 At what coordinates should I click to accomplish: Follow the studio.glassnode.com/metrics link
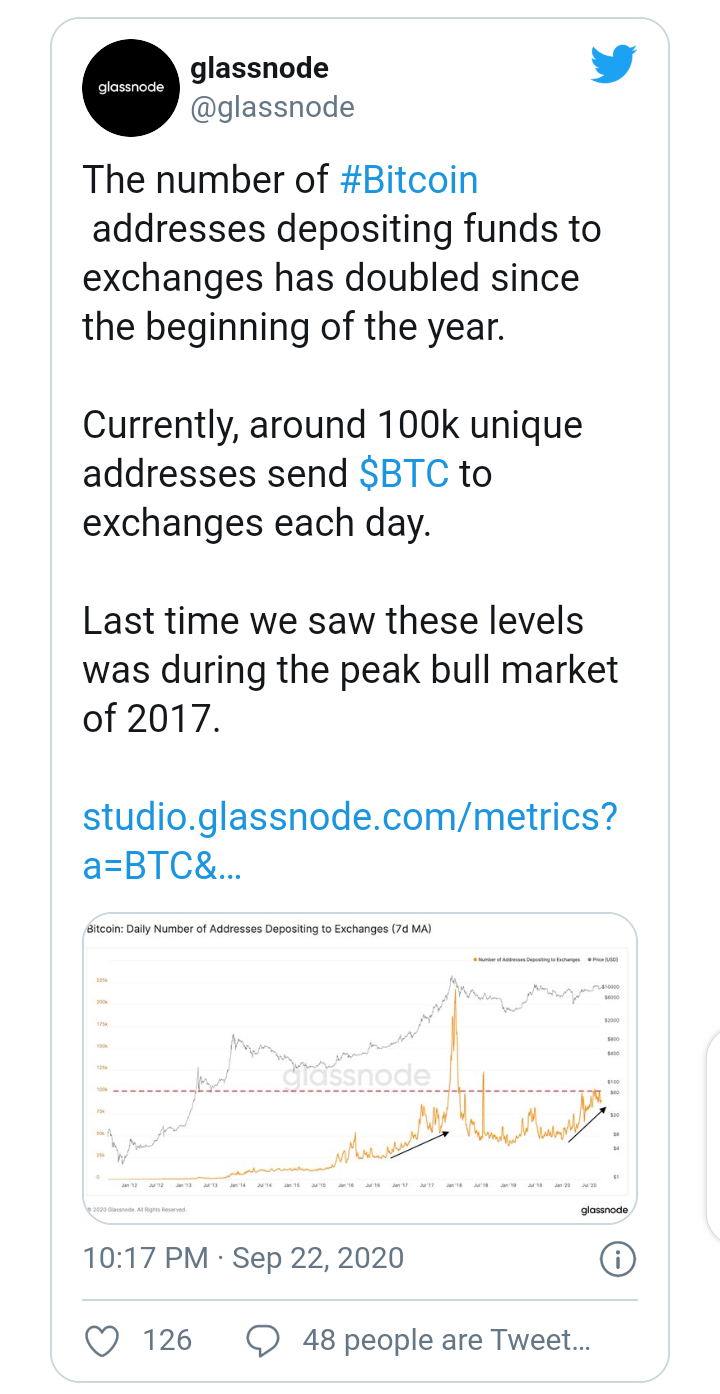(x=350, y=842)
